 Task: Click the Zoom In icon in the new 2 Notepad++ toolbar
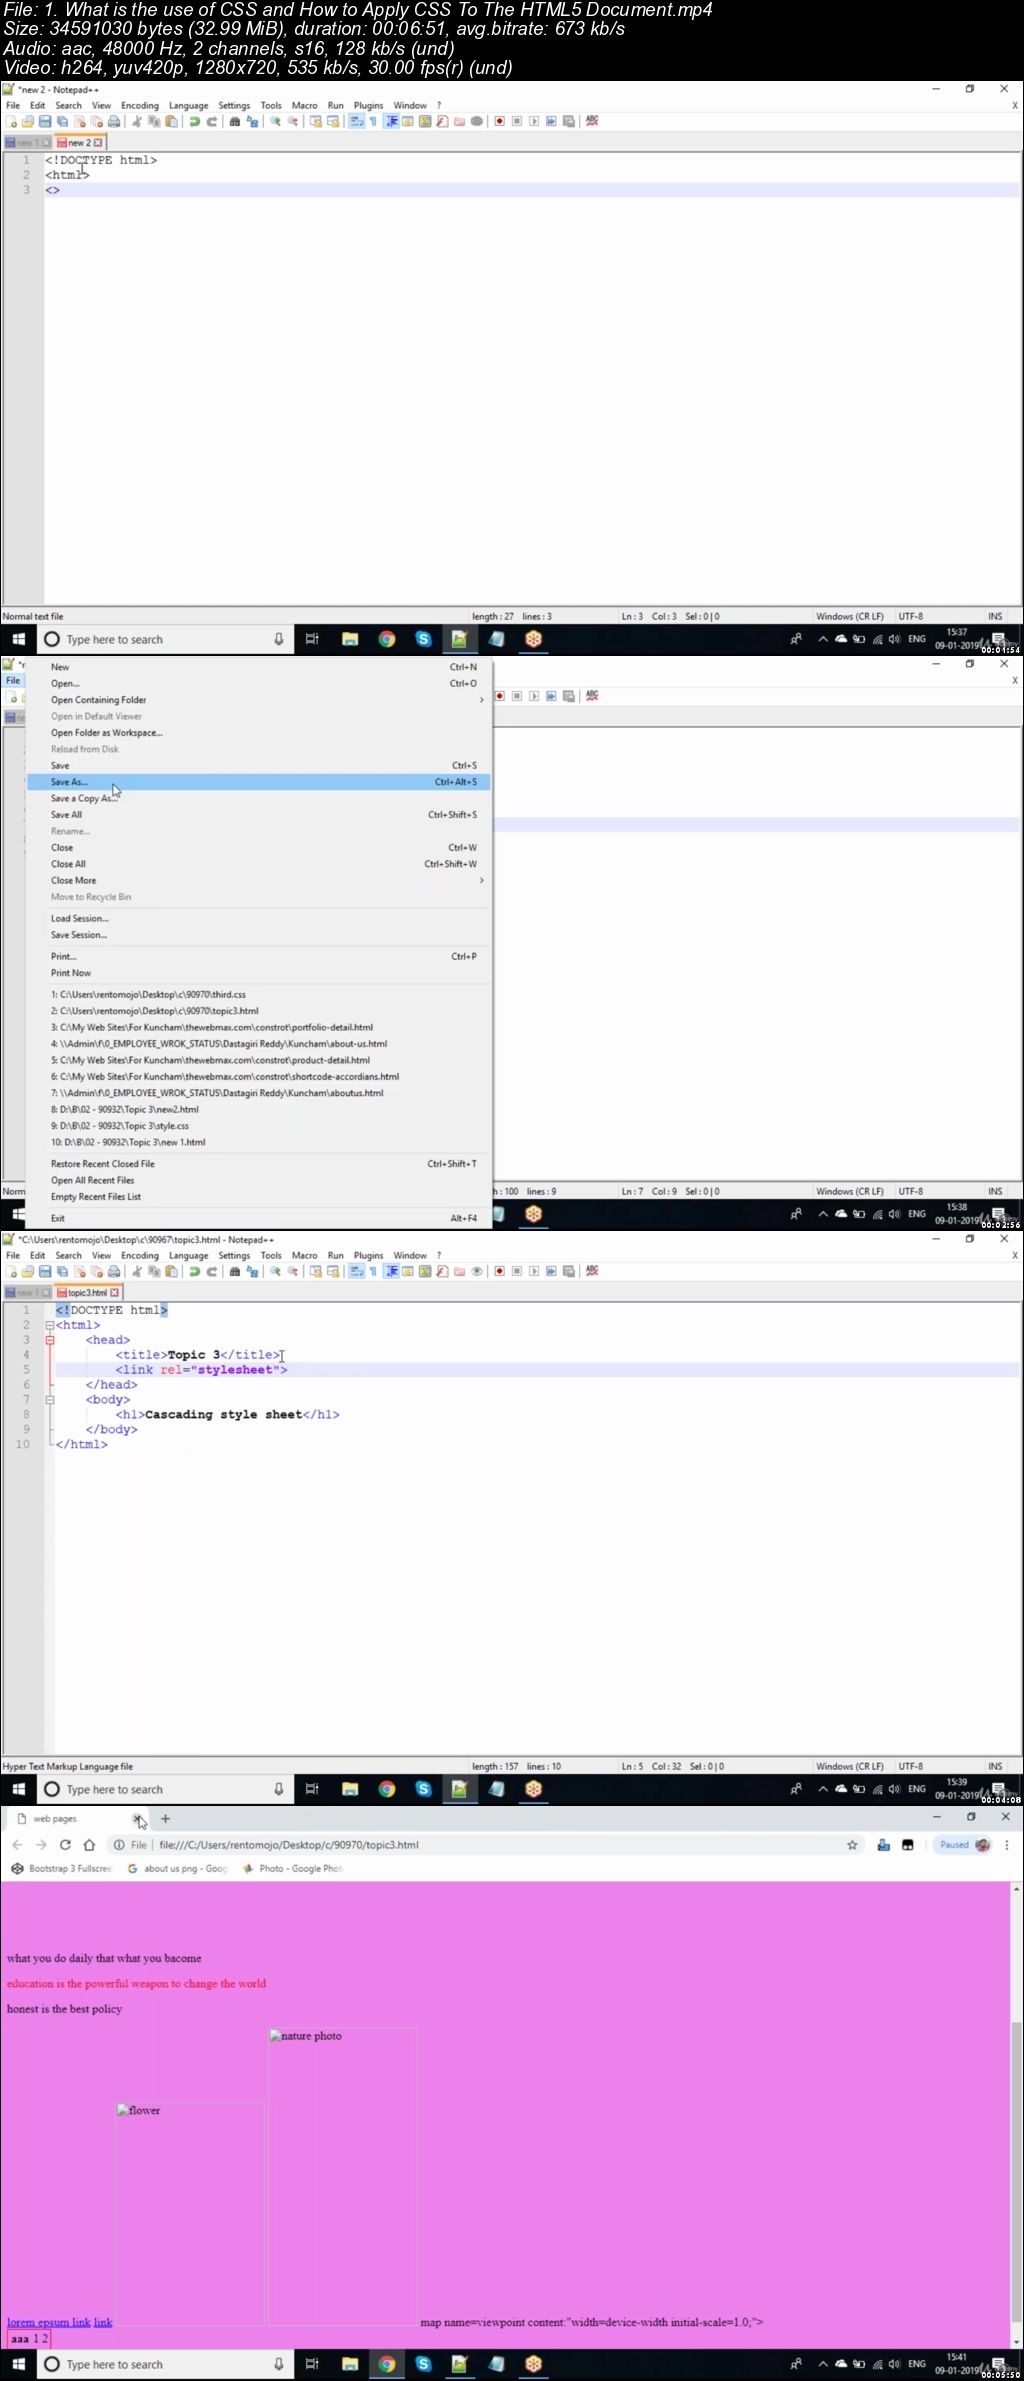tap(275, 121)
